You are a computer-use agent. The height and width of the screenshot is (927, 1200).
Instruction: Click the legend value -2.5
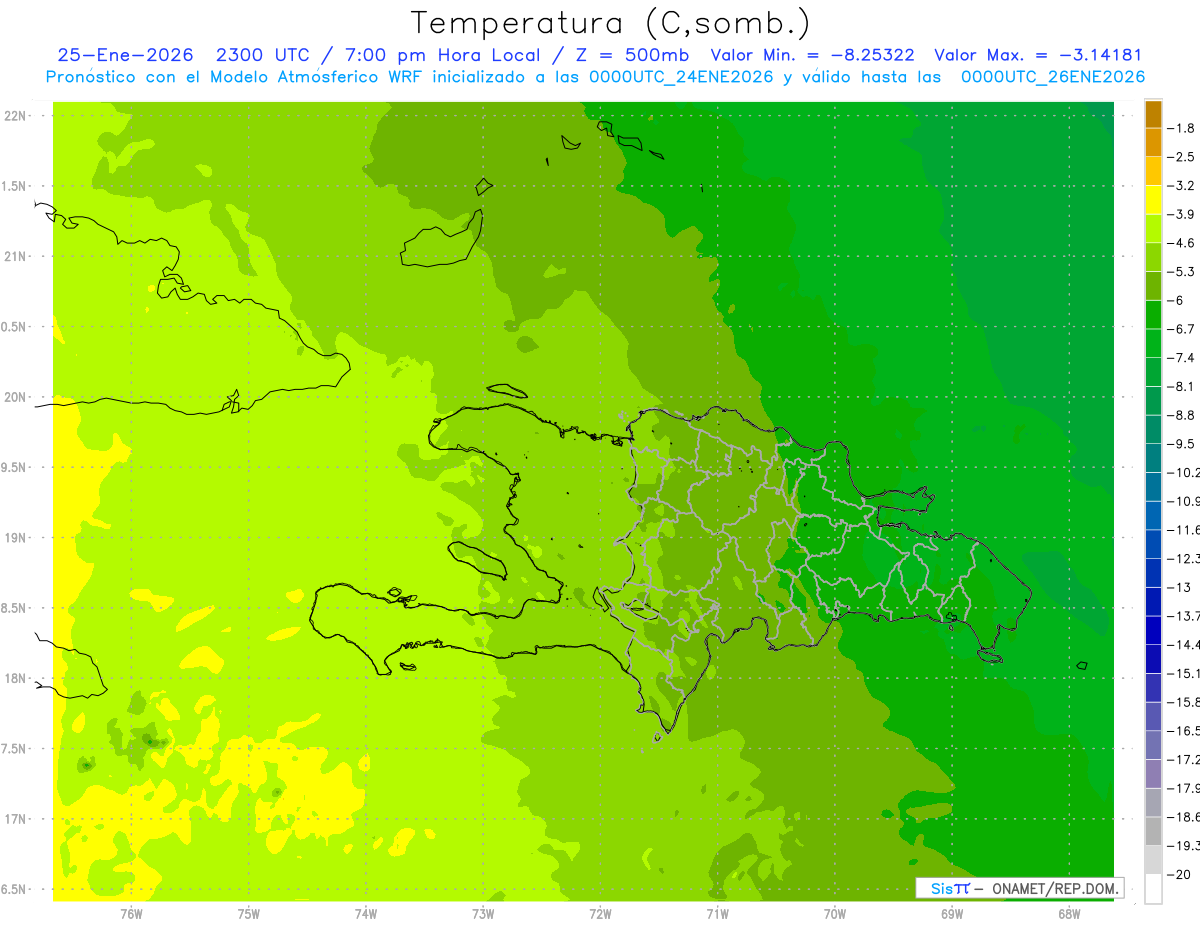[1182, 157]
